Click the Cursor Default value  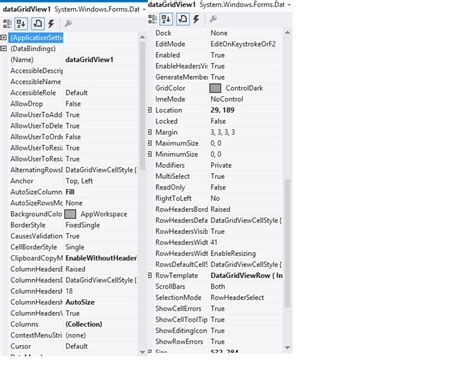click(x=76, y=346)
